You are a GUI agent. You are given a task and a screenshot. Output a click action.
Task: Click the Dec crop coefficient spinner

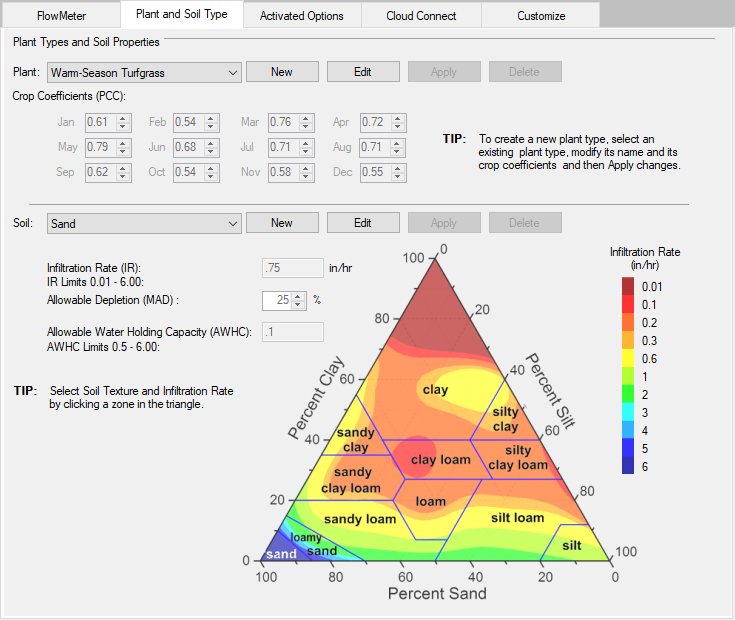click(398, 172)
